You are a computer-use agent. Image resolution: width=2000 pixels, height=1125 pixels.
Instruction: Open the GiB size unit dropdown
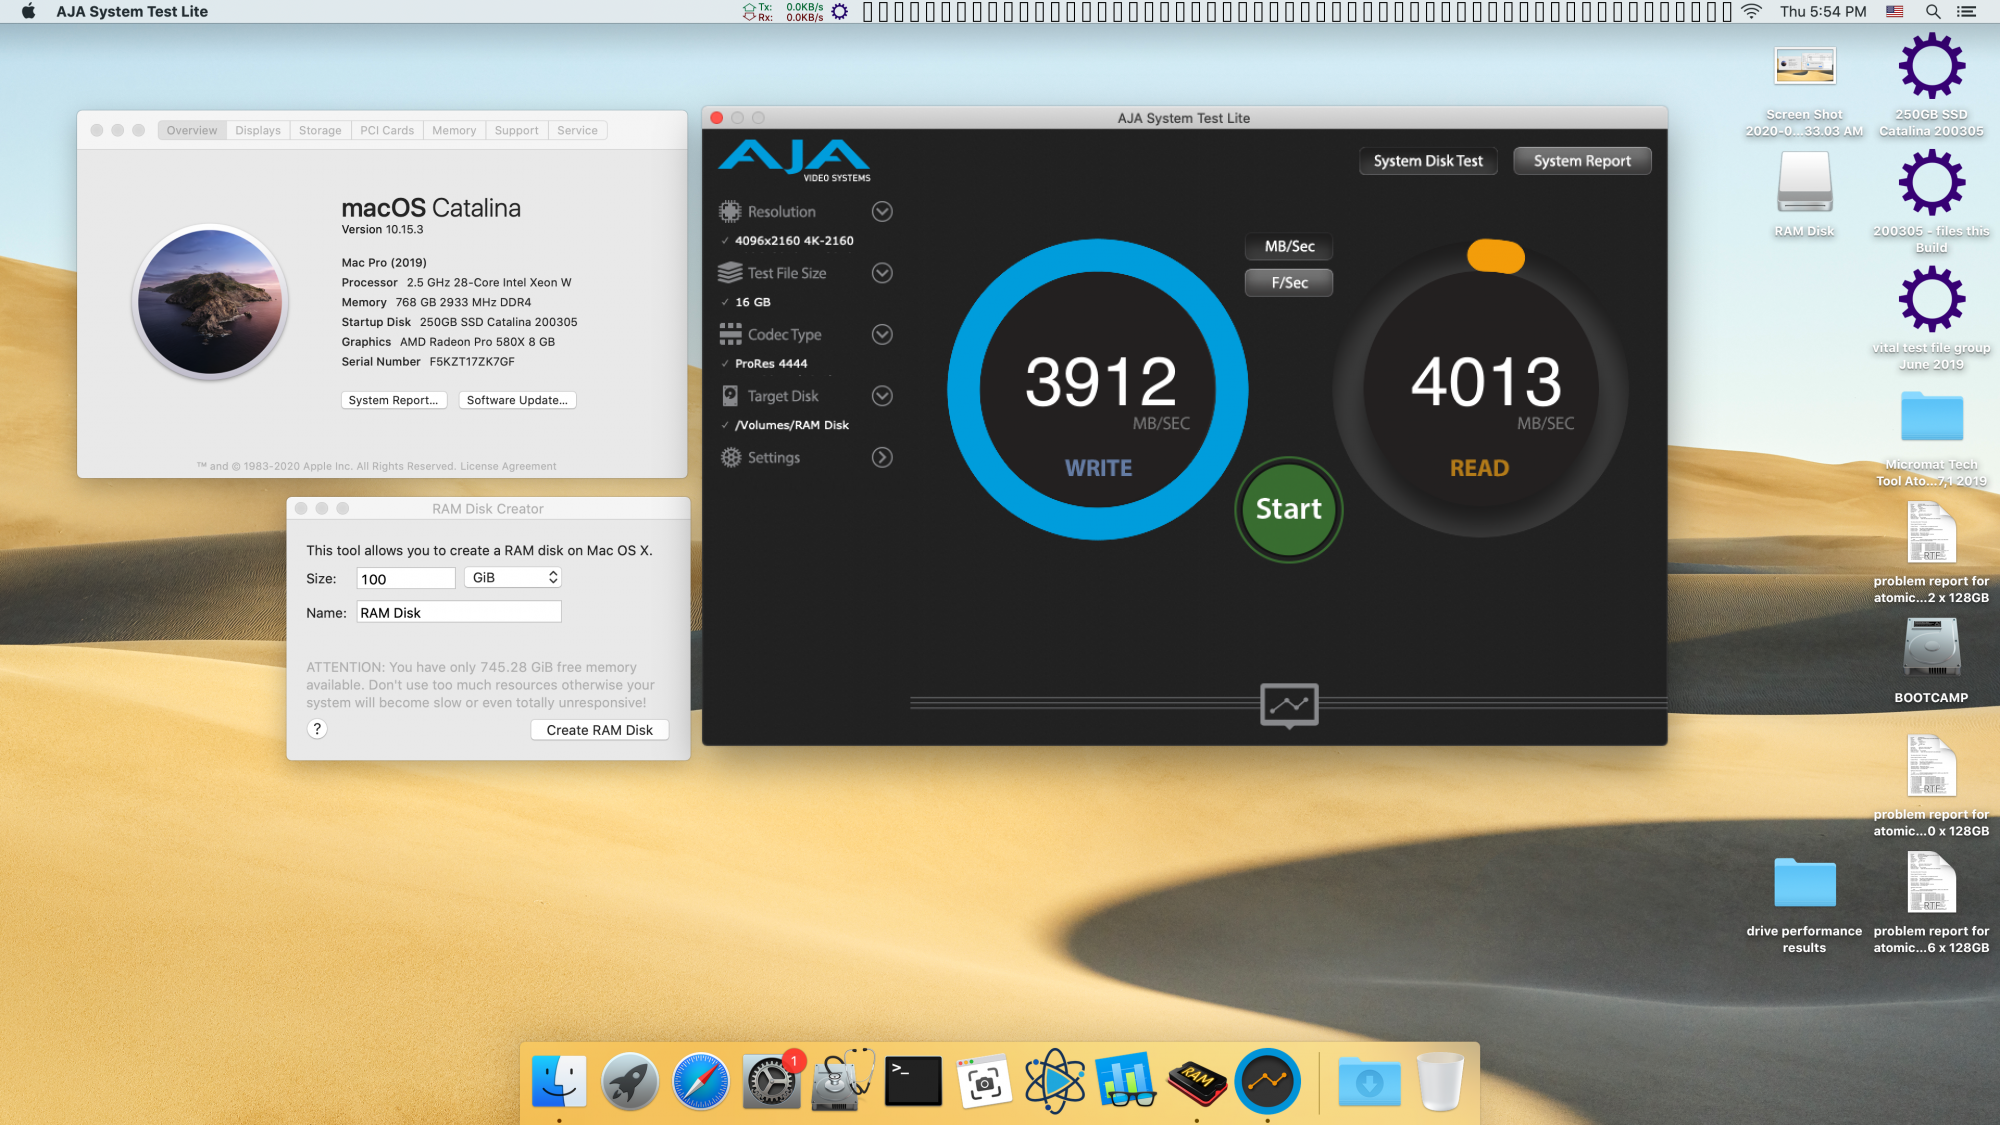[513, 578]
